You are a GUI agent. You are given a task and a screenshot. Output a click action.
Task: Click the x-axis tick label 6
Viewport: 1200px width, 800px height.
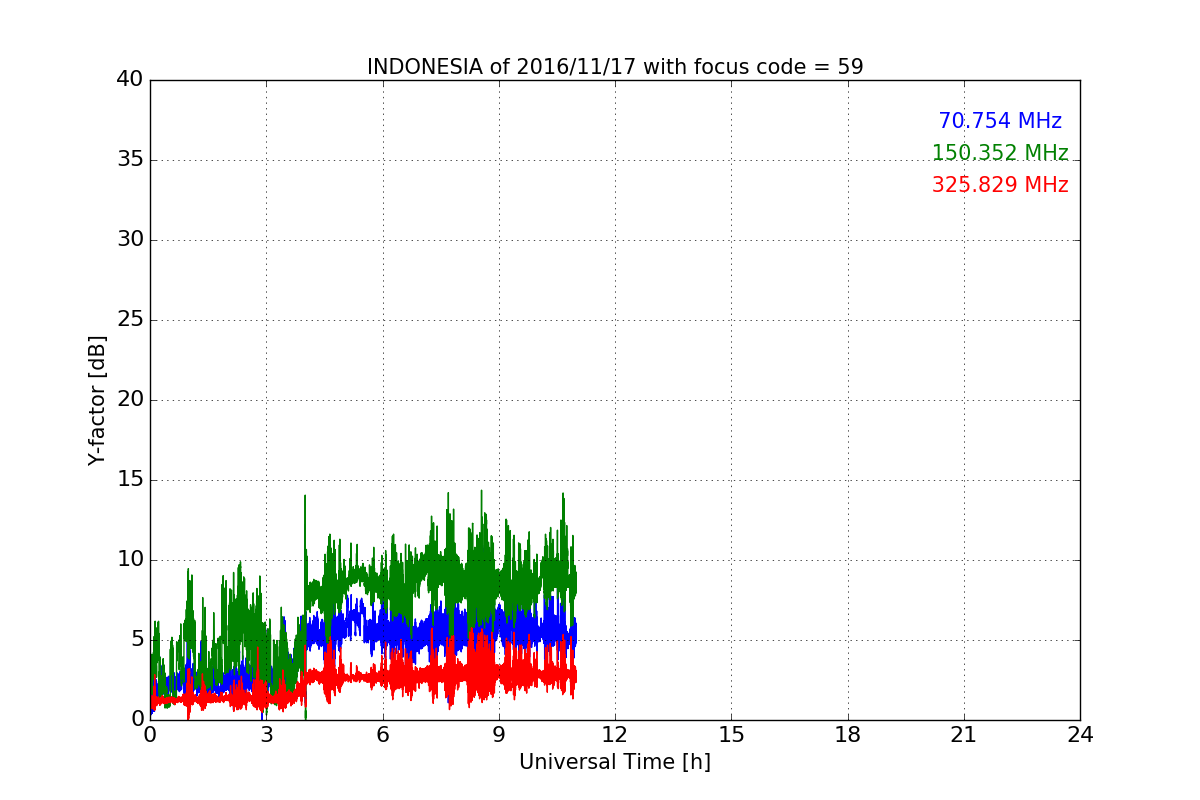(382, 735)
